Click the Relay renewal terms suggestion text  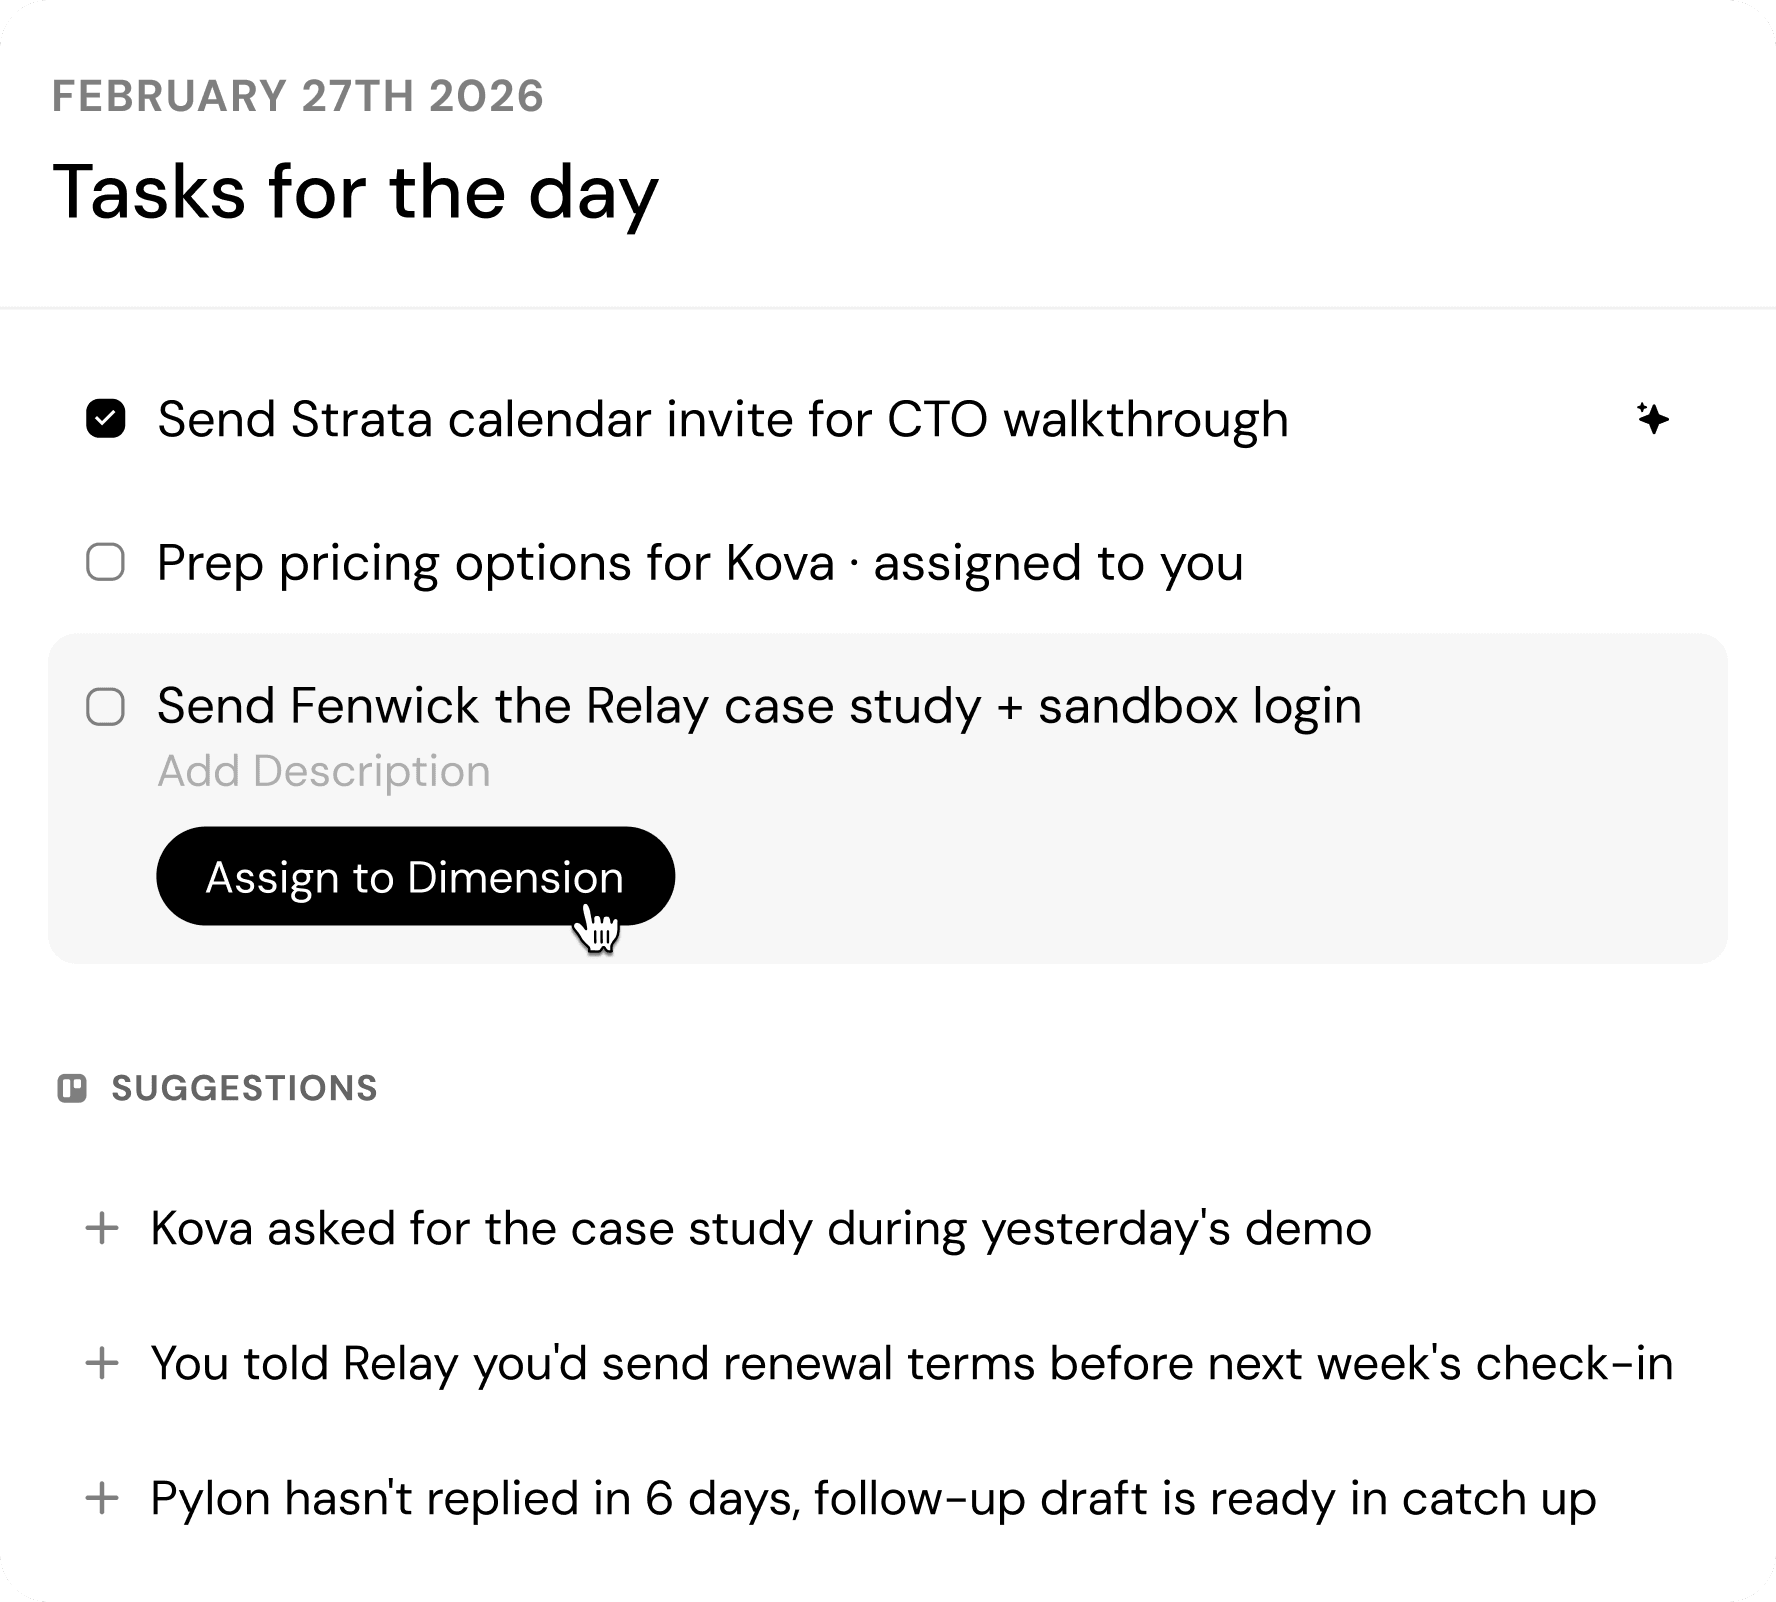(x=911, y=1363)
